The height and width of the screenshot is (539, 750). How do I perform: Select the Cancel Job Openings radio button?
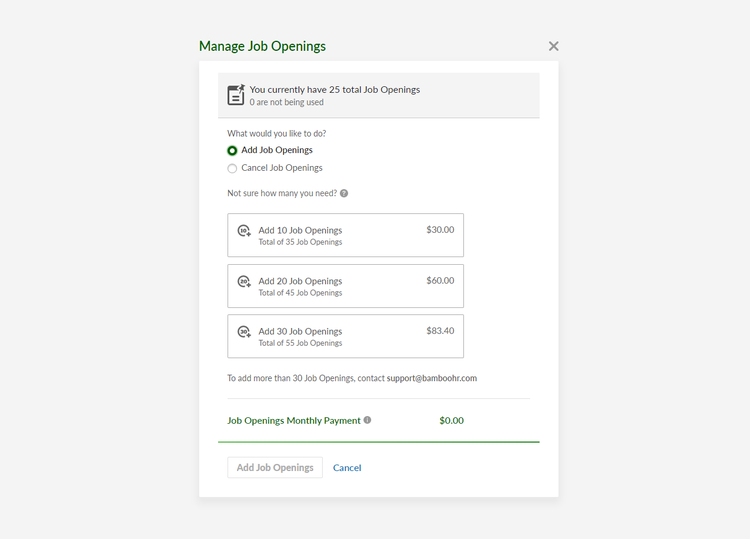click(232, 169)
